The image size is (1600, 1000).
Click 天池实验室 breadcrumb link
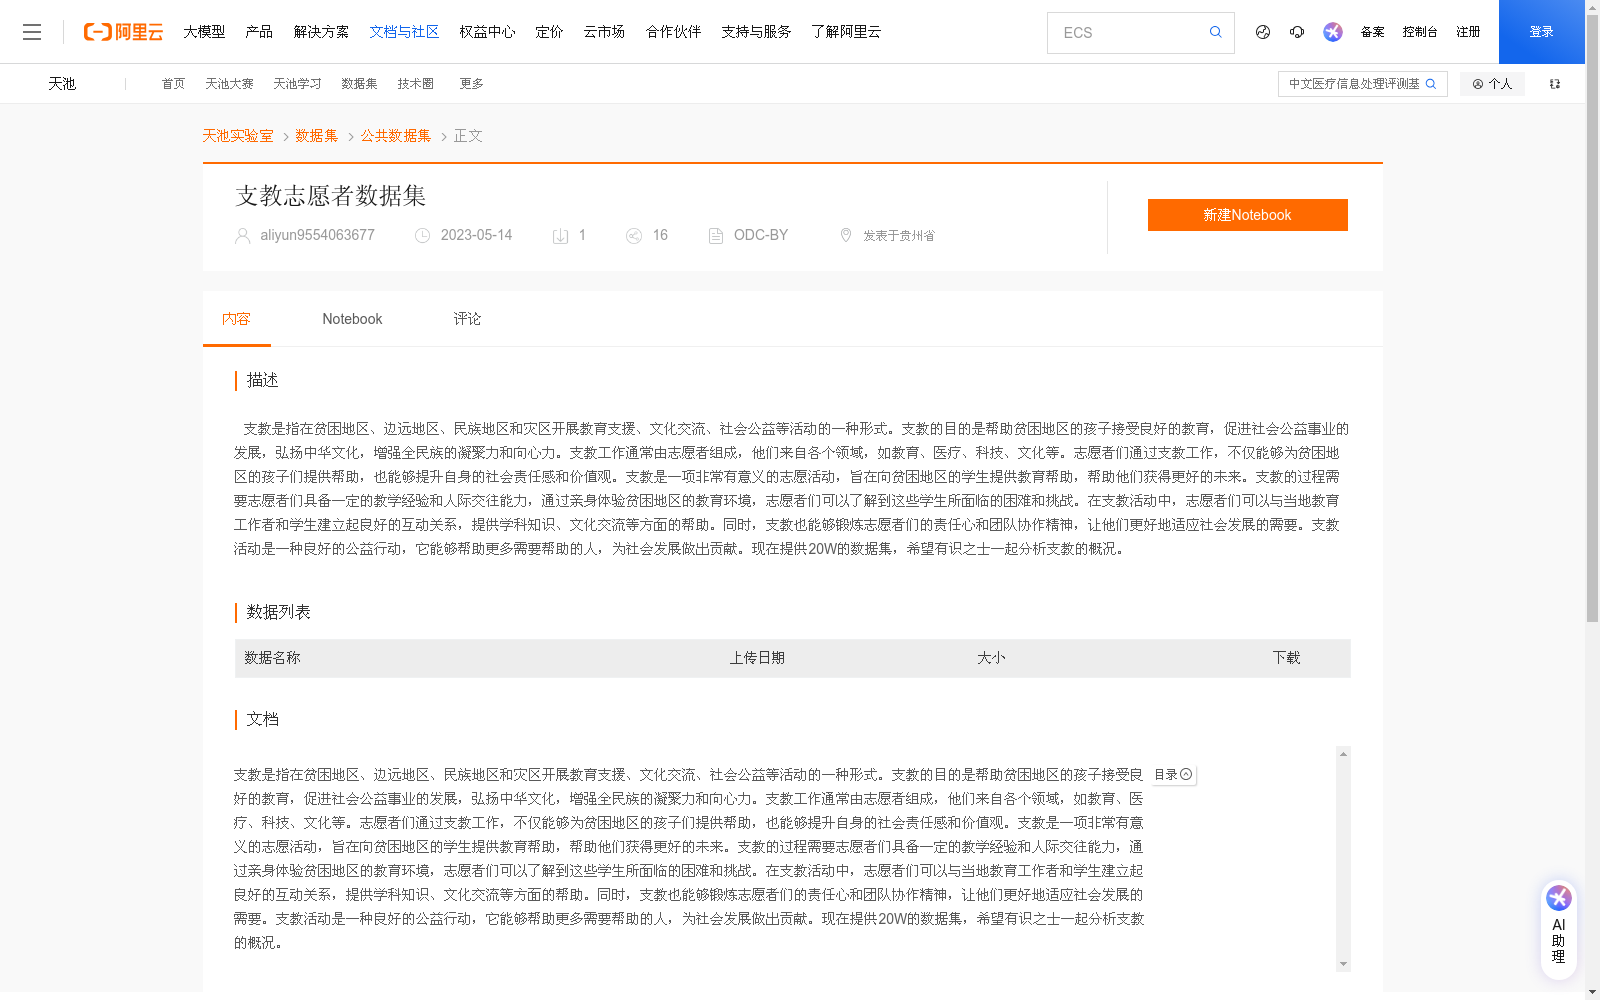coord(238,136)
